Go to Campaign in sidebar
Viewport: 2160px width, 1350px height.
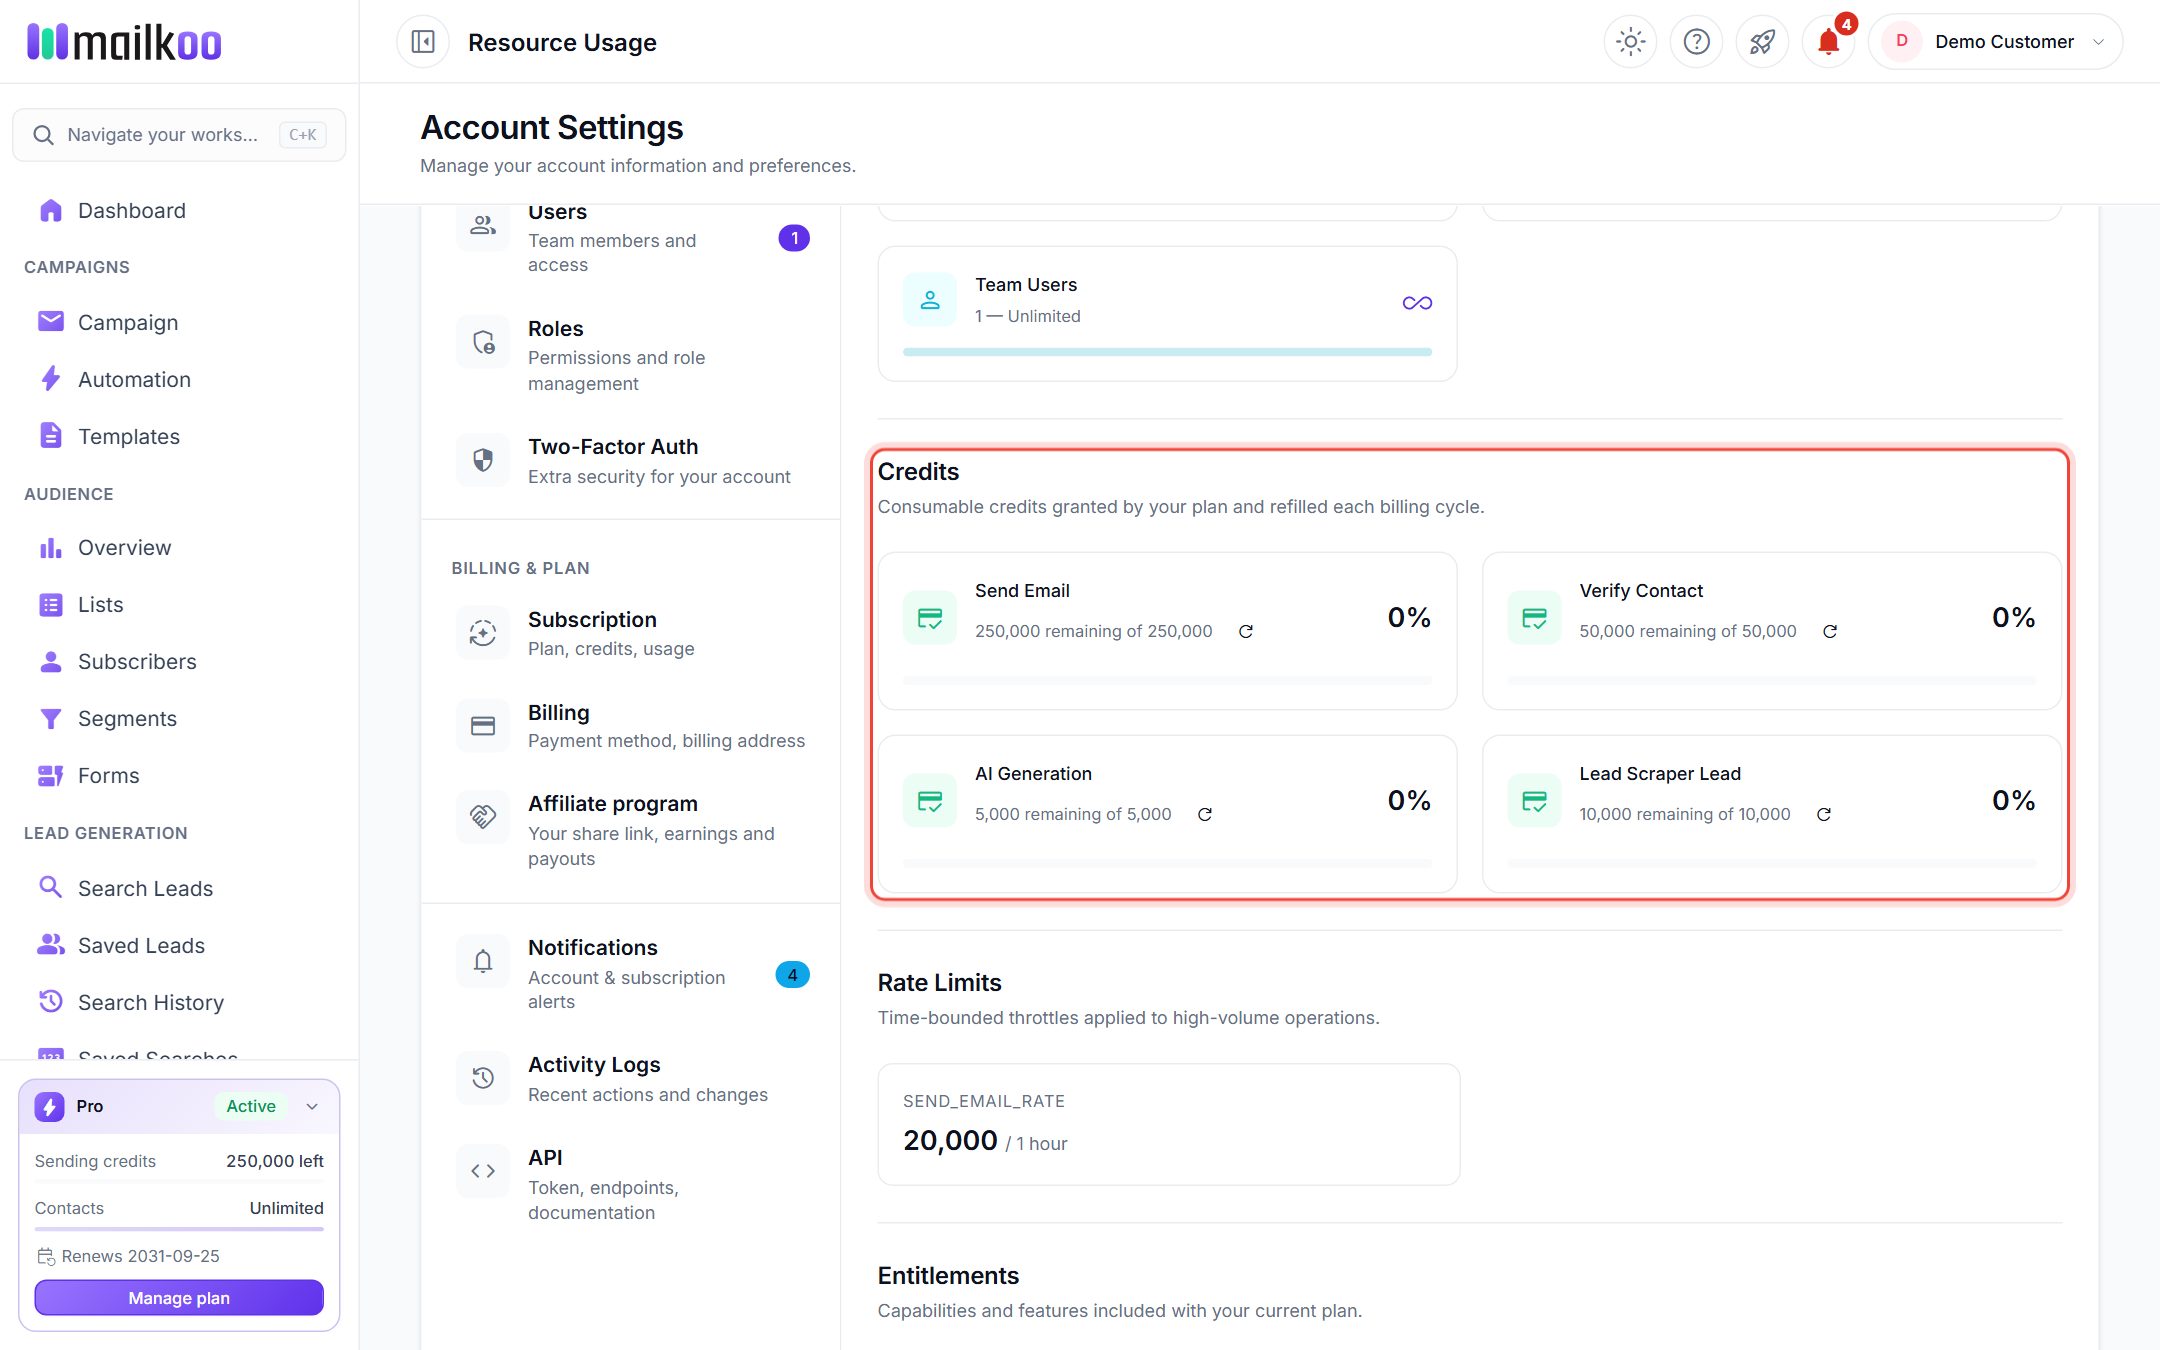pyautogui.click(x=180, y=322)
